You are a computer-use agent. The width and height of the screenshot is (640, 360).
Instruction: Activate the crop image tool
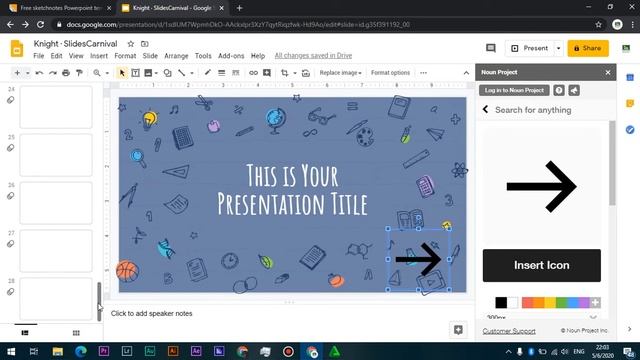pyautogui.click(x=284, y=73)
